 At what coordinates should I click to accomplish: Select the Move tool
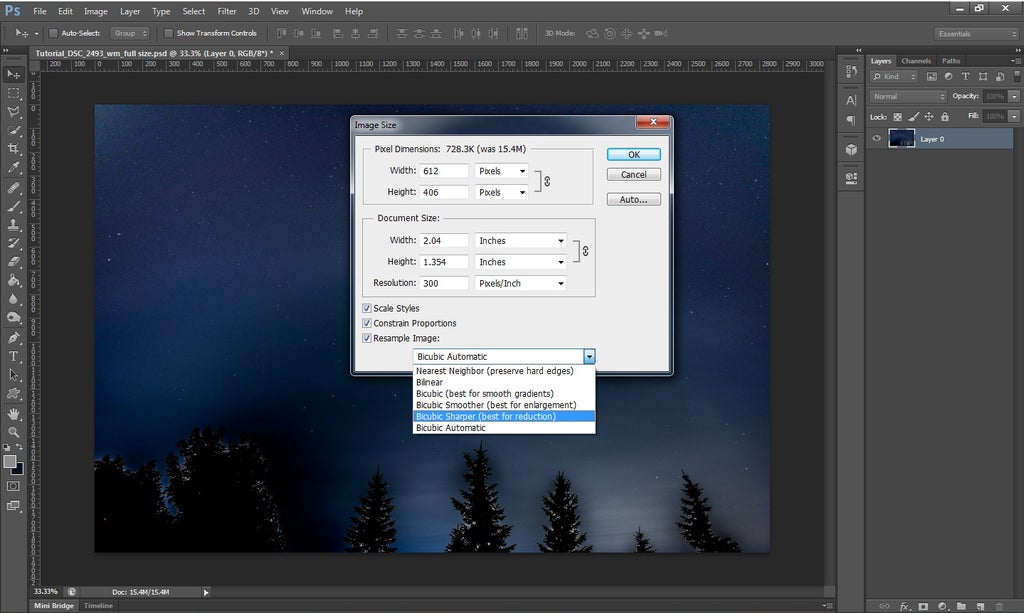coord(13,75)
